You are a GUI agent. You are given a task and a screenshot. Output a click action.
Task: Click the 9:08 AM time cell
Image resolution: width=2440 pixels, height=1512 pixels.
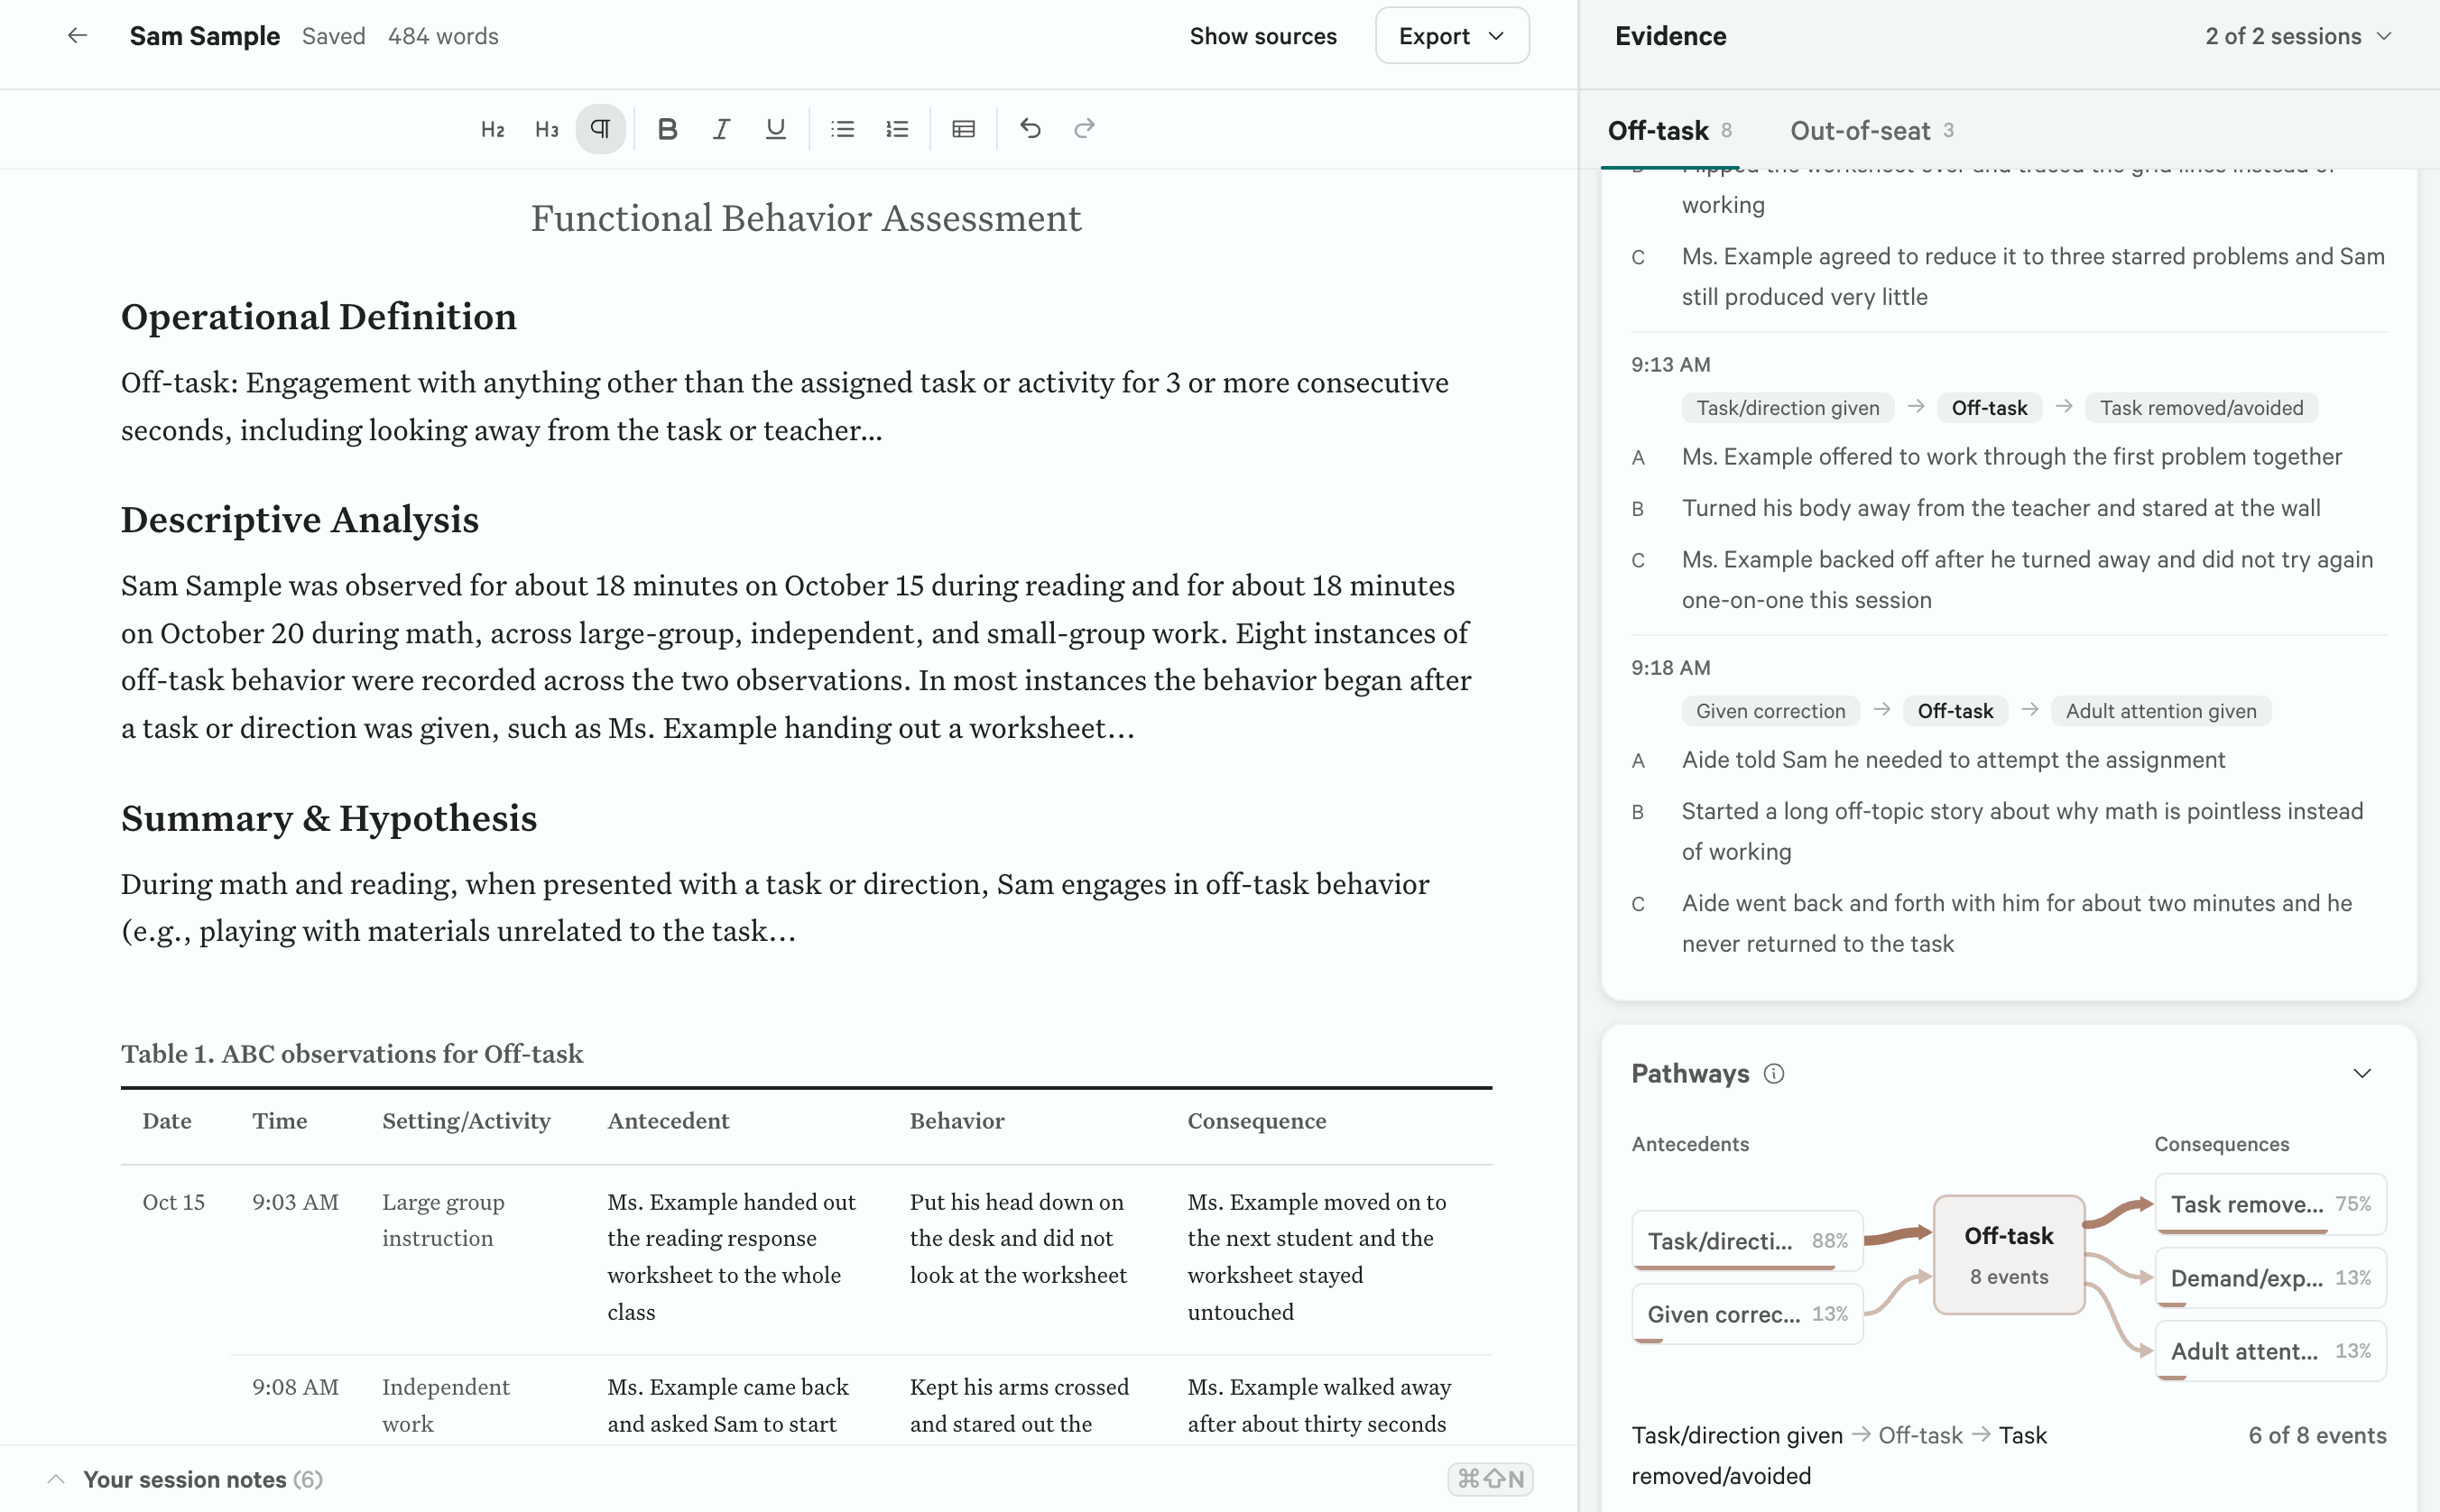pos(295,1387)
